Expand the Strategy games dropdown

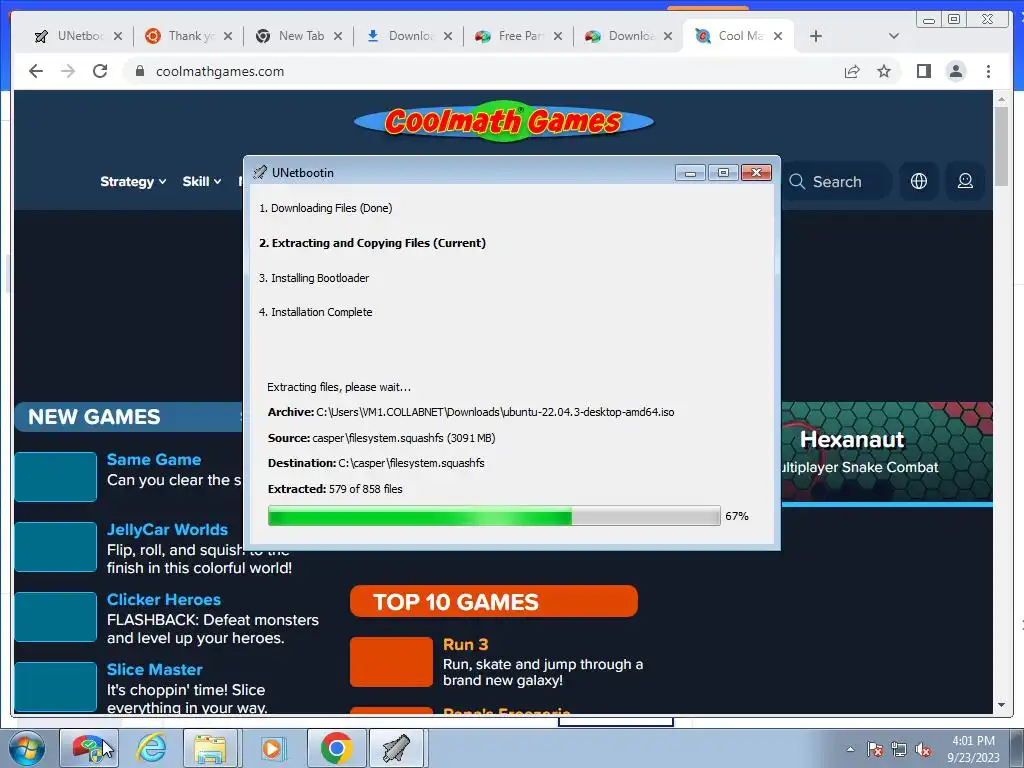click(x=133, y=182)
